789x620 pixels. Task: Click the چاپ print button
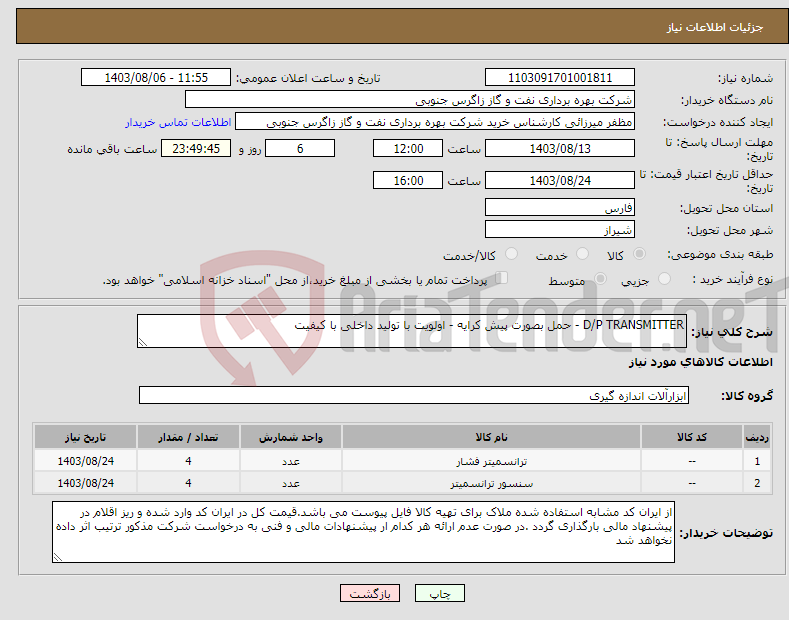pyautogui.click(x=440, y=594)
